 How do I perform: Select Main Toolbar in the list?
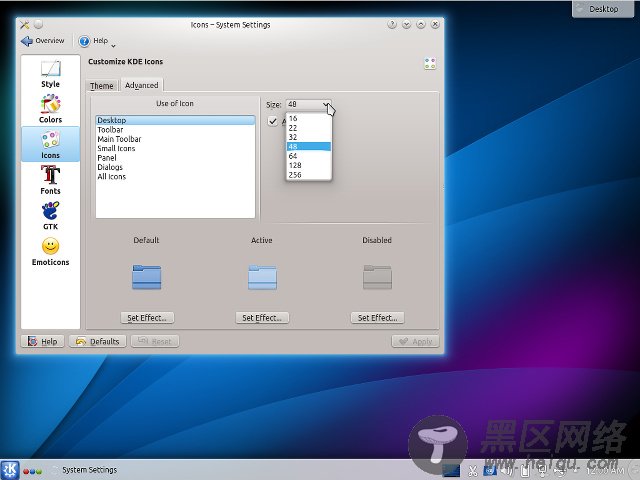175,139
